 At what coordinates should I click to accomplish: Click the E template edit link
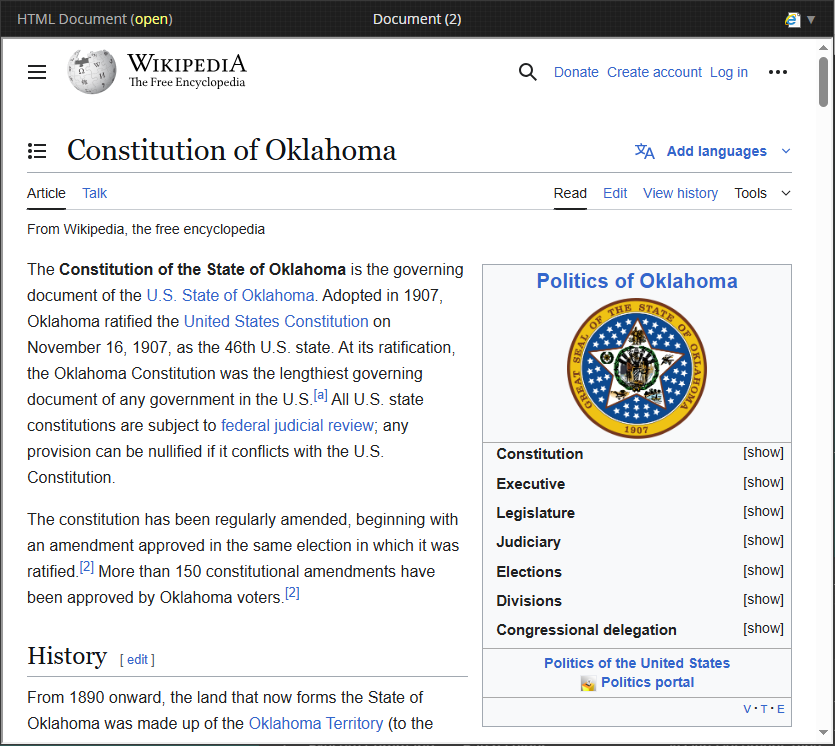[781, 709]
